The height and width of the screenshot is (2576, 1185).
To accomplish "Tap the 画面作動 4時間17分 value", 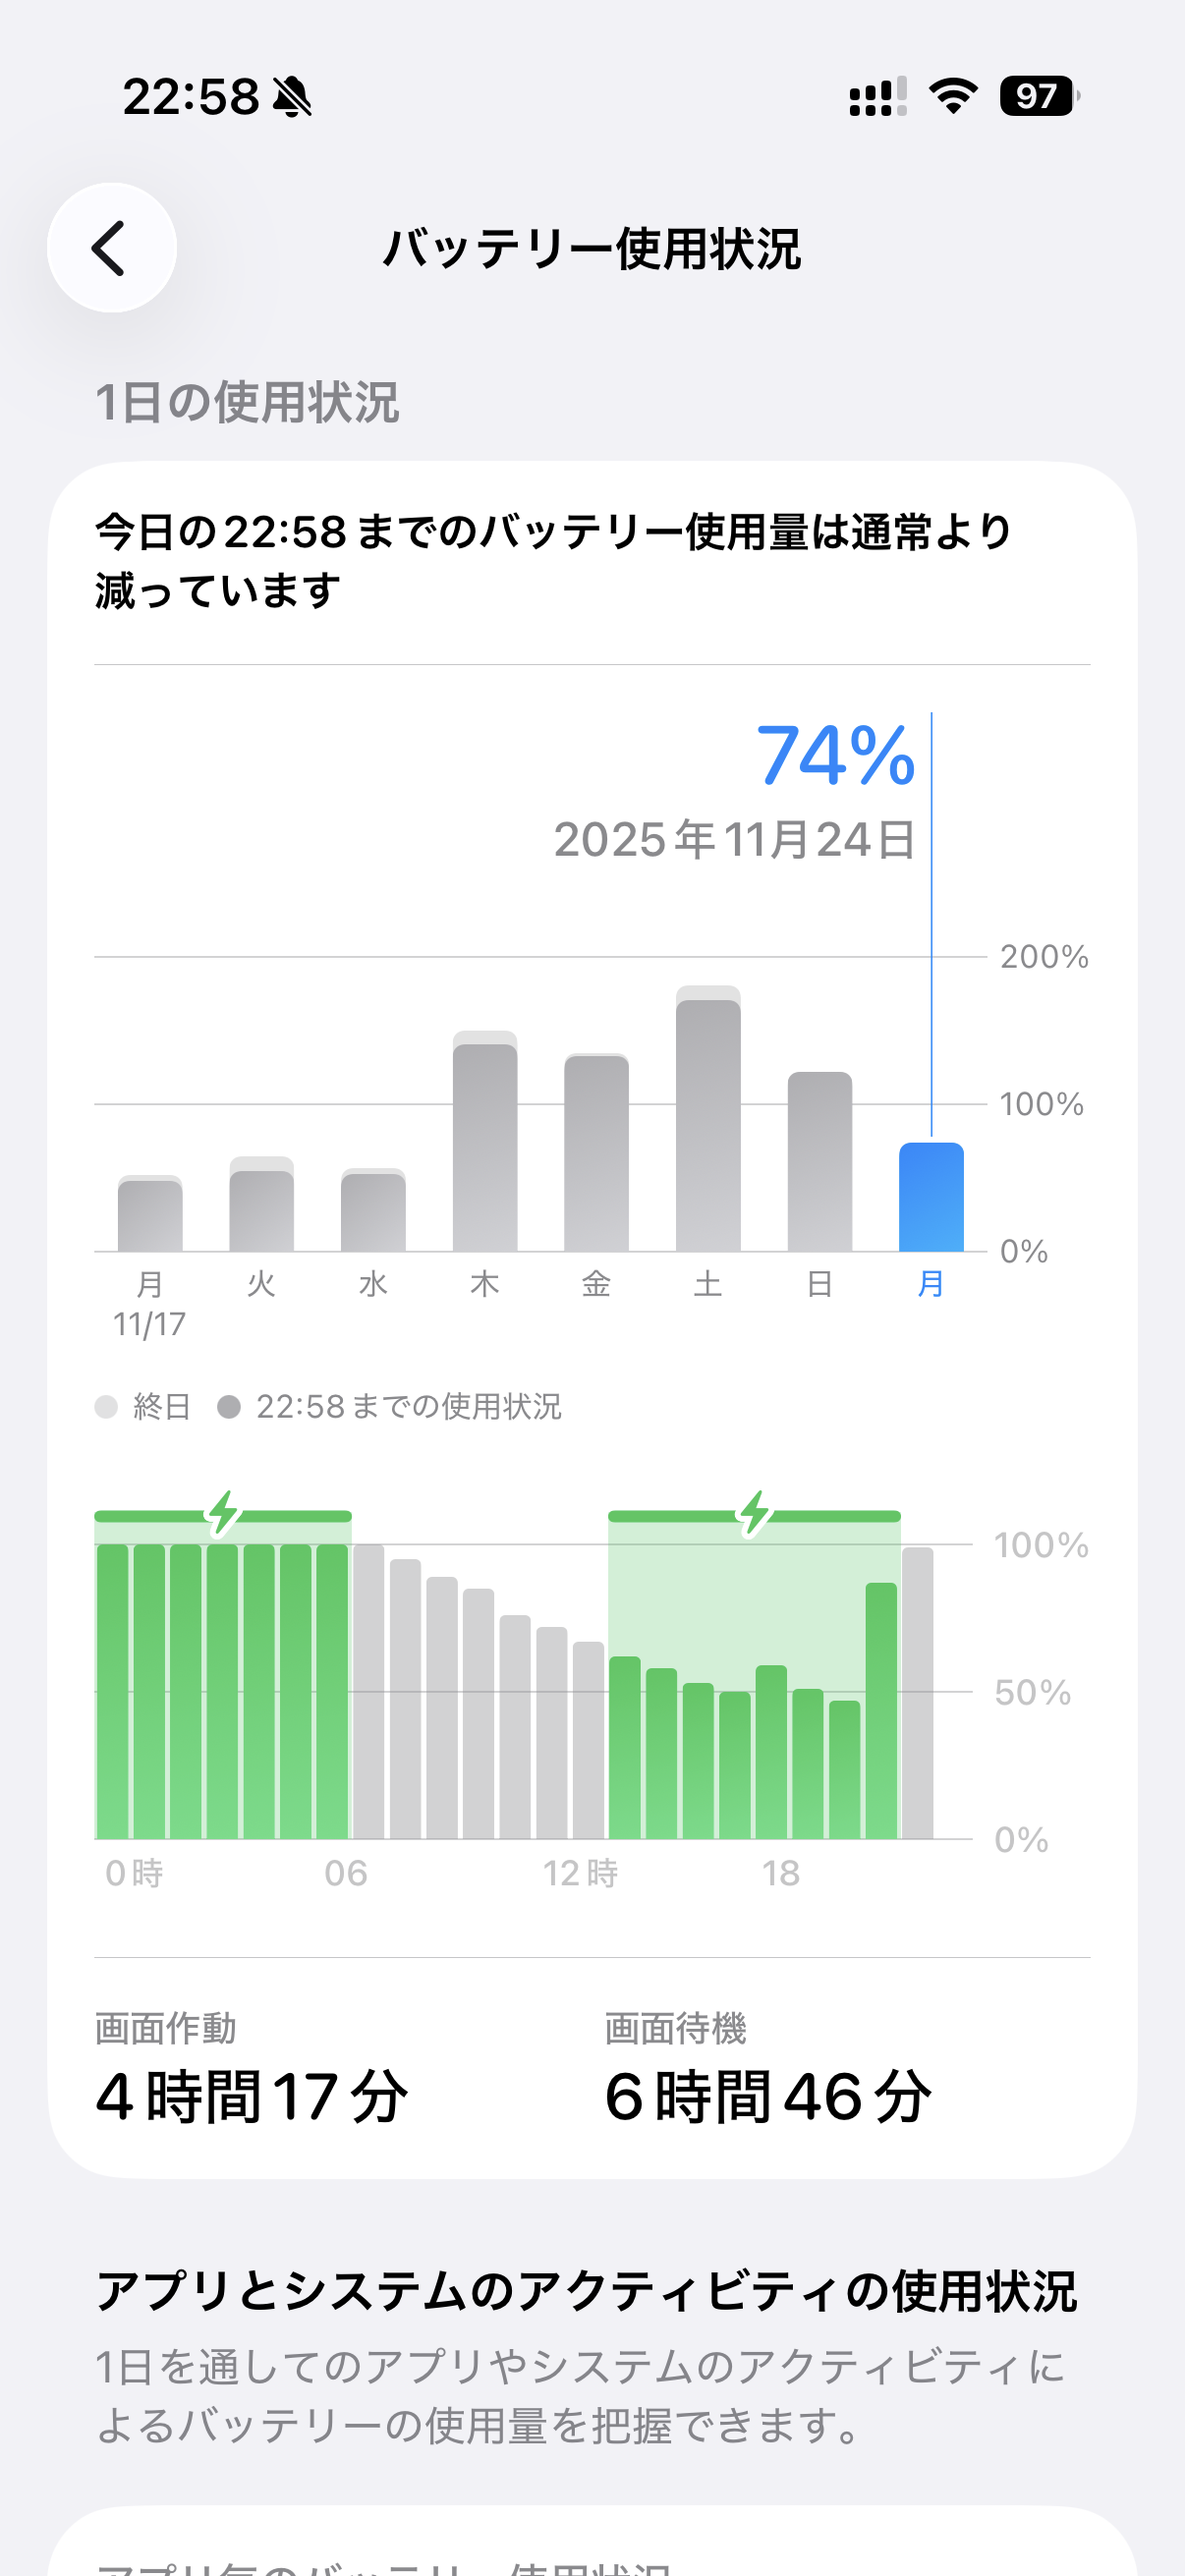I will tap(252, 2097).
